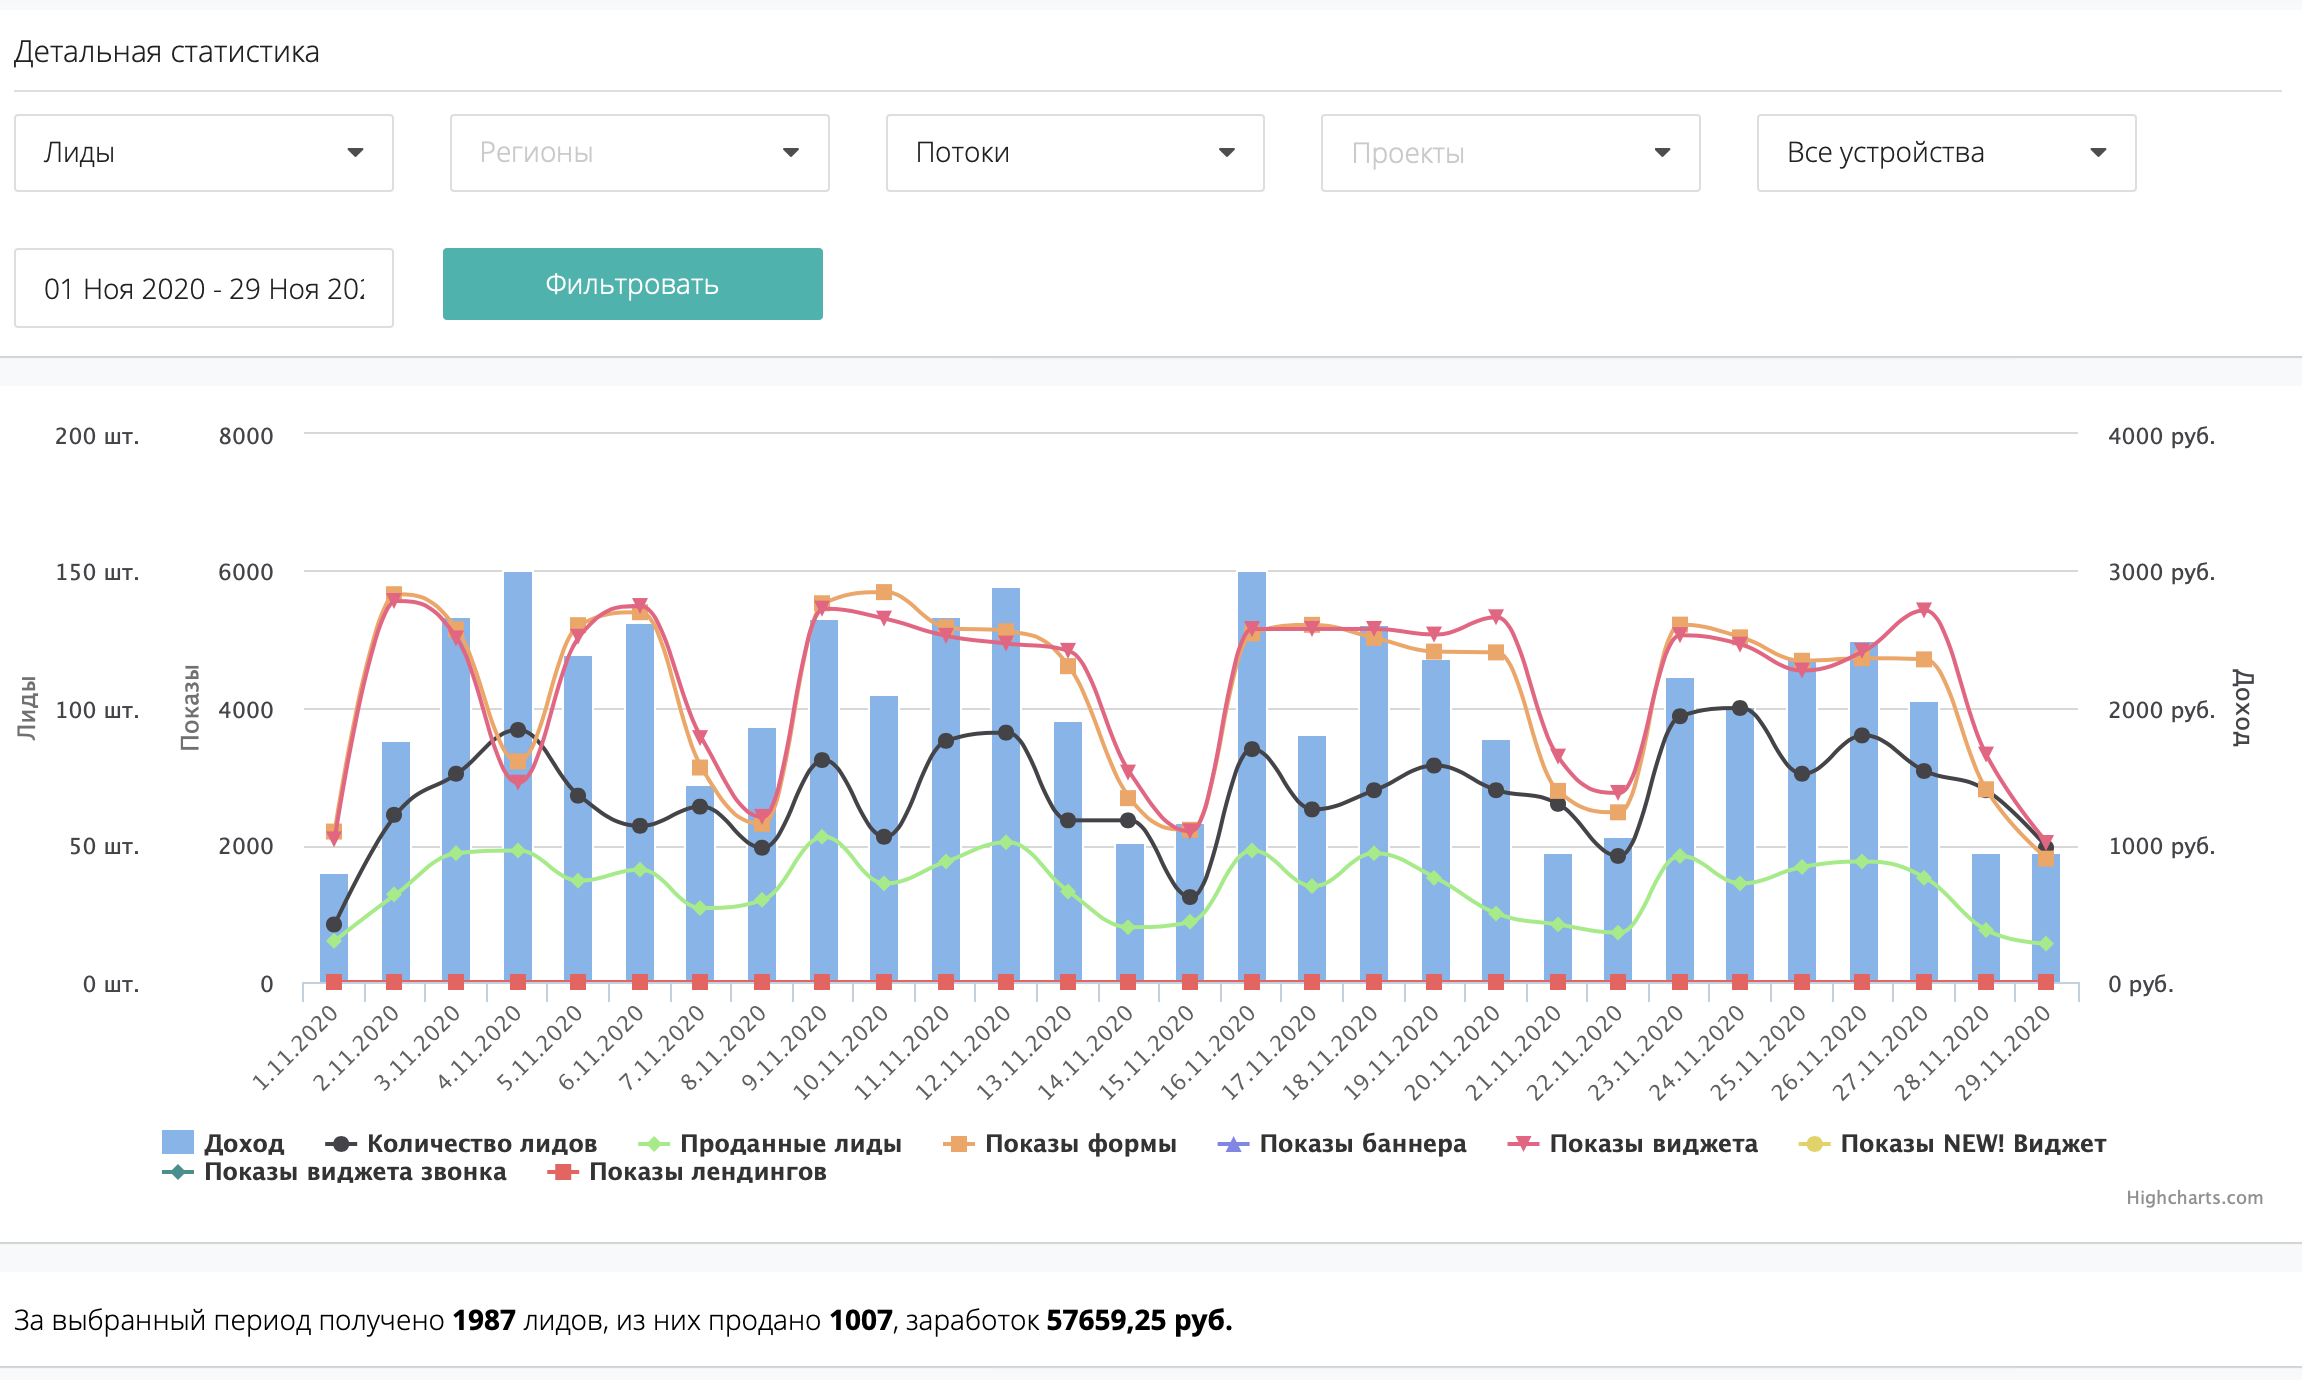Image resolution: width=2302 pixels, height=1380 pixels.
Task: Expand the Регионы dropdown
Action: coord(639,153)
